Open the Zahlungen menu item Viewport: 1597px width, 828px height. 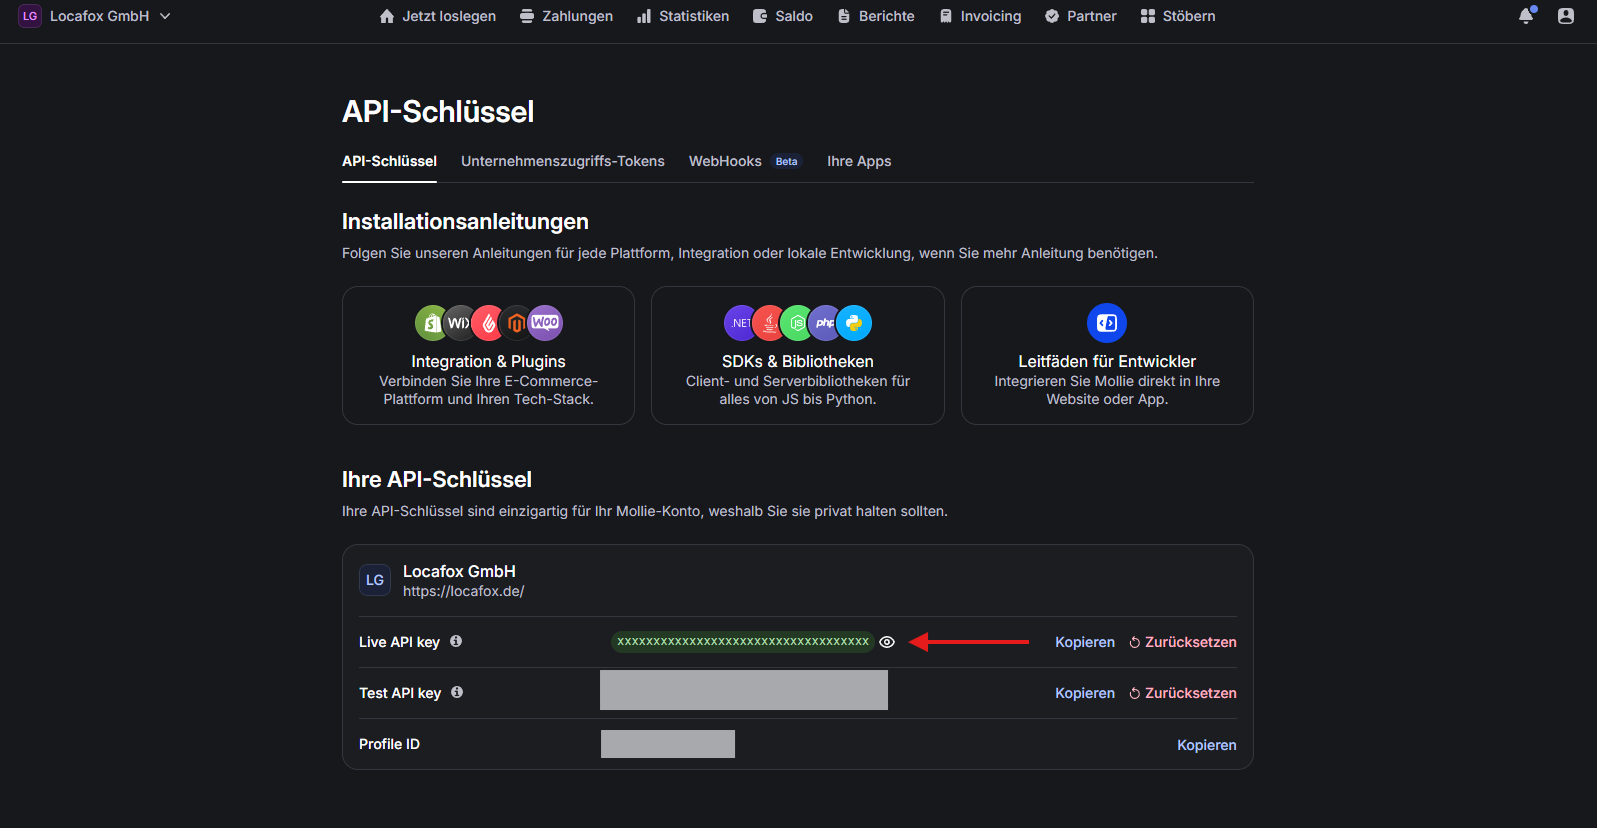tap(566, 16)
